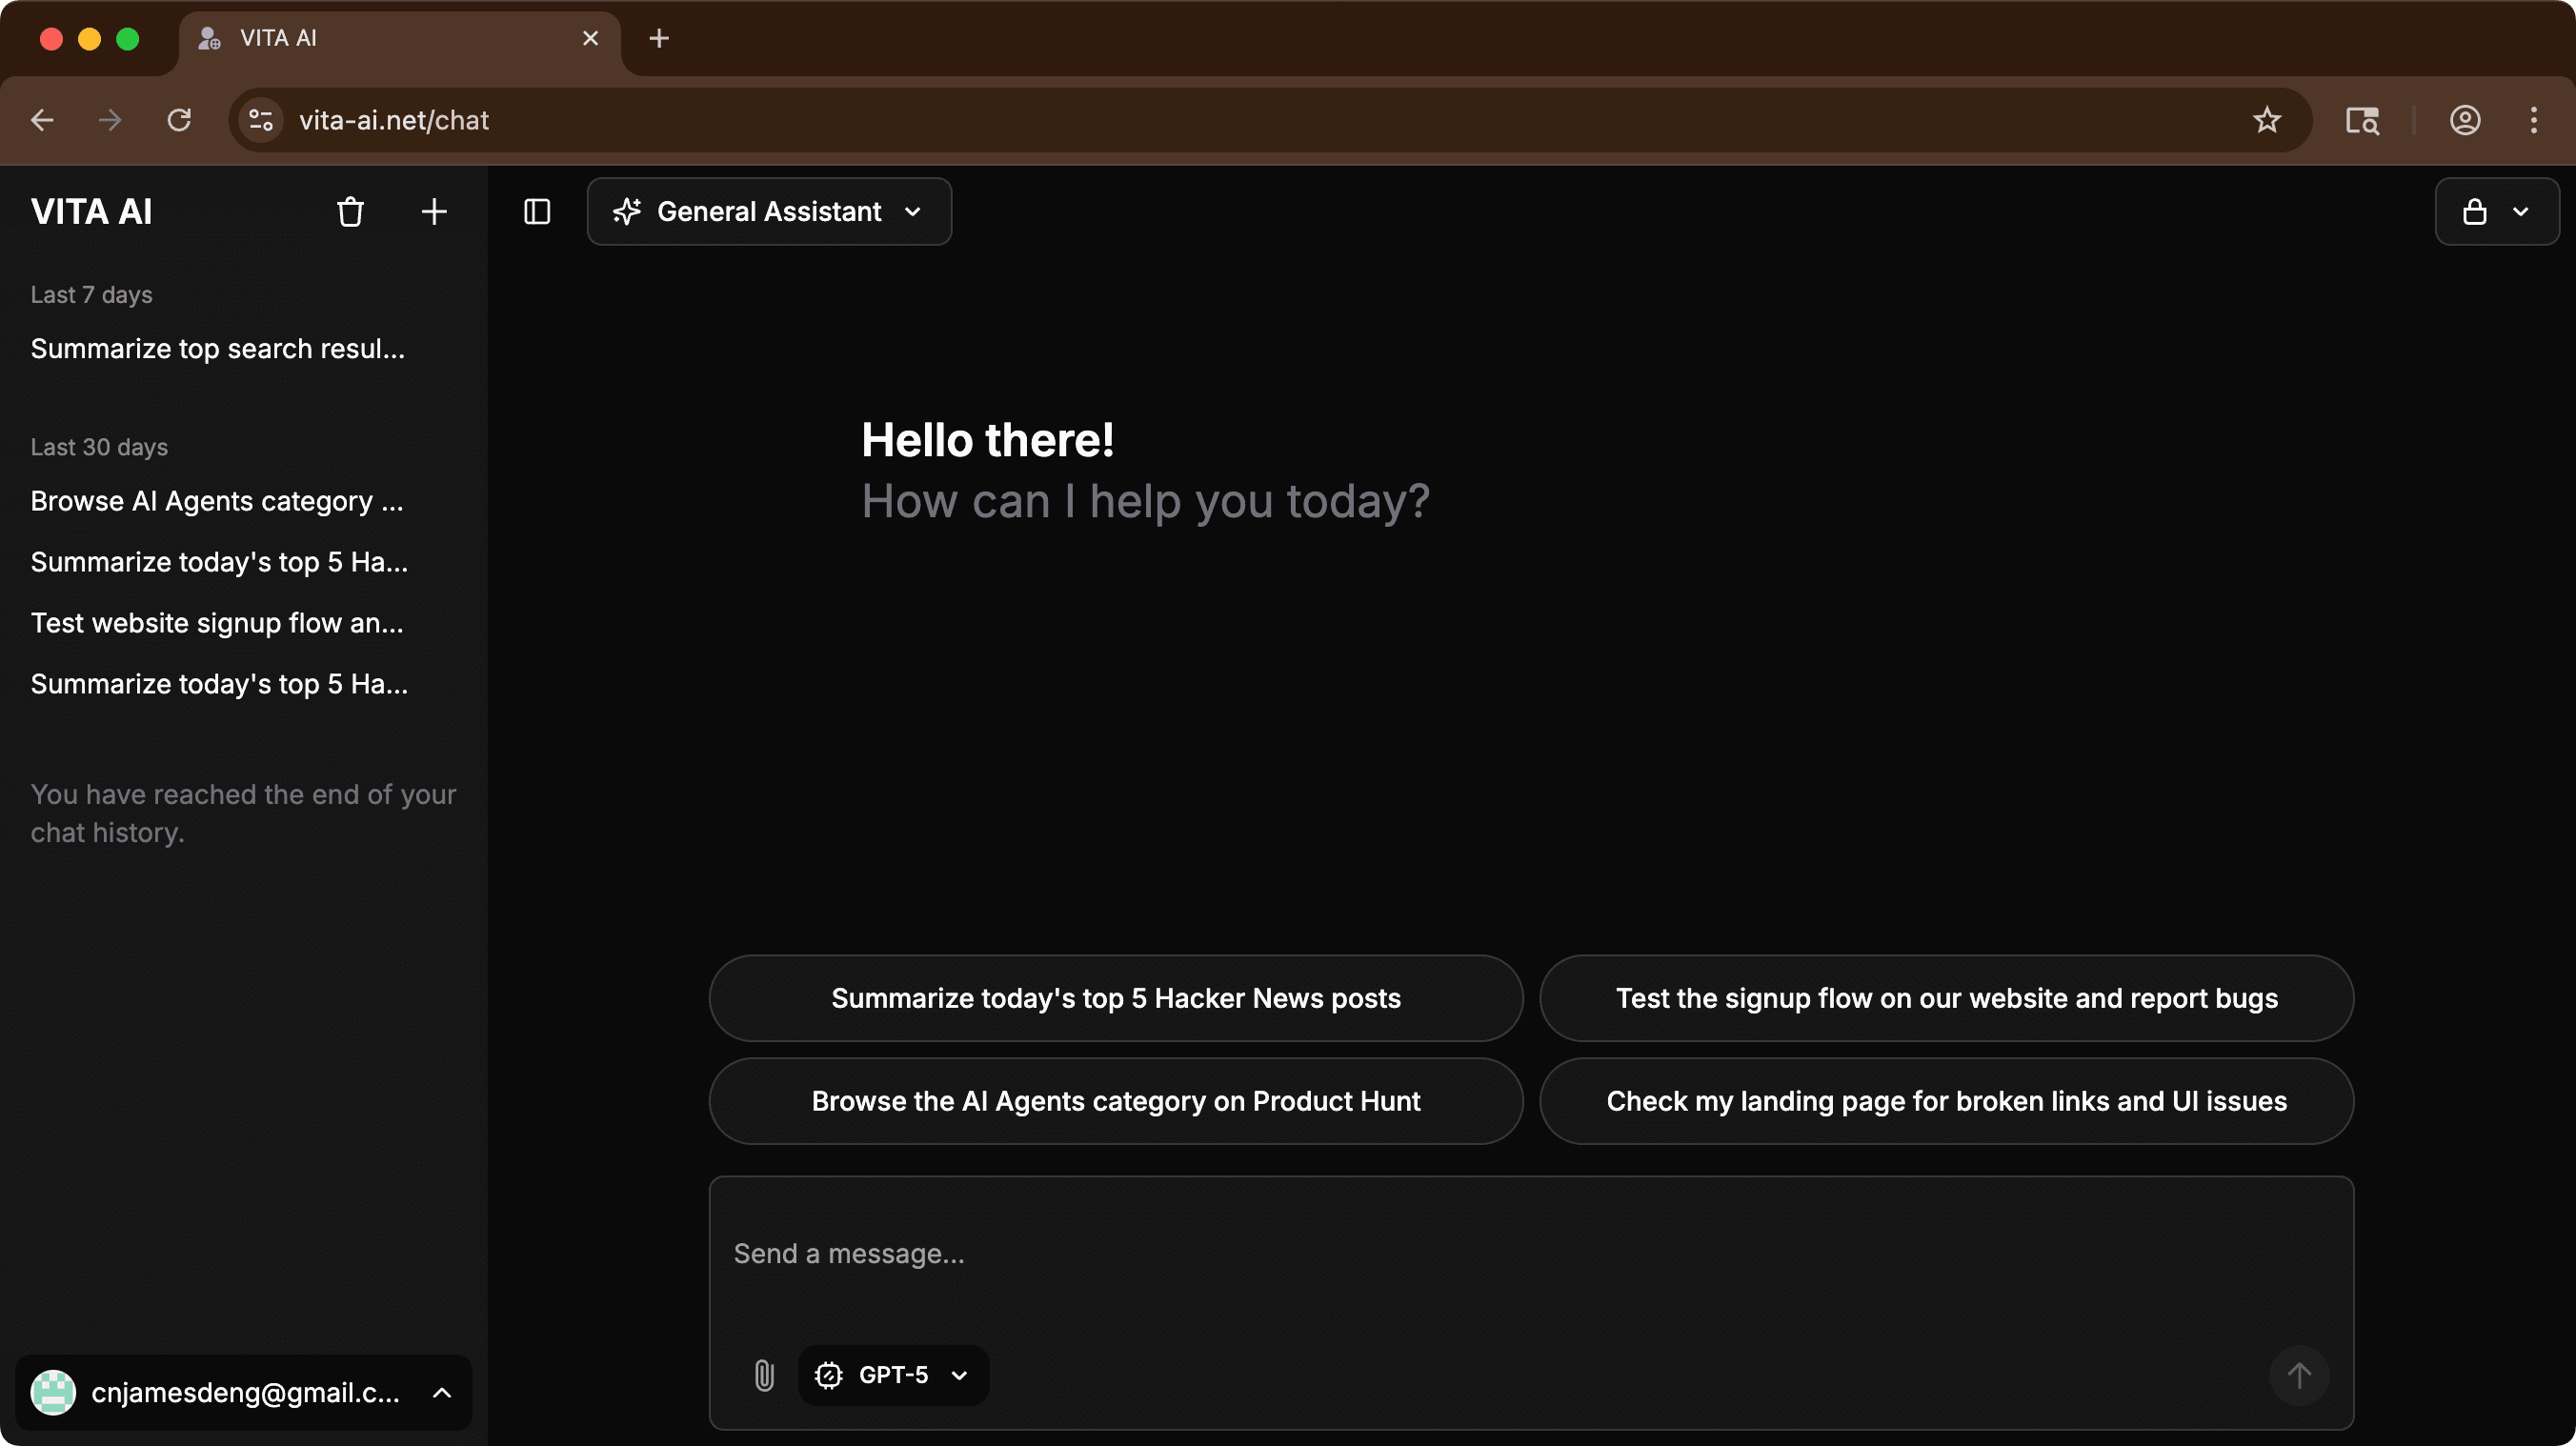Open the browser three-dot menu
Screen dimensions: 2576x1446
point(2534,120)
